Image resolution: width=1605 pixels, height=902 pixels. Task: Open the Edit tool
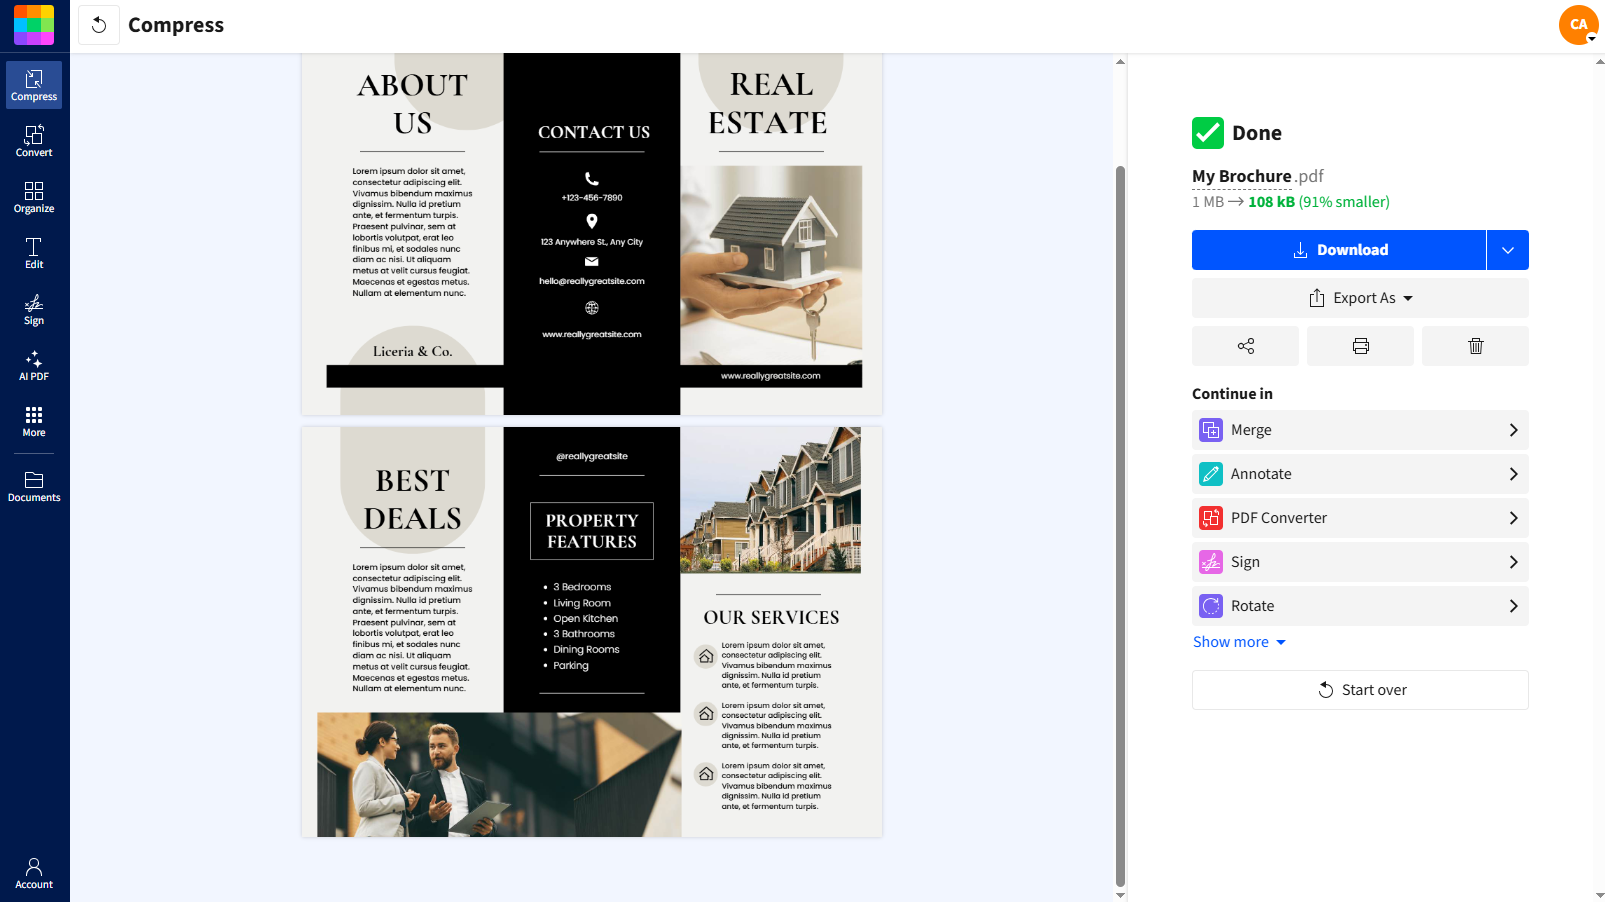click(x=33, y=252)
